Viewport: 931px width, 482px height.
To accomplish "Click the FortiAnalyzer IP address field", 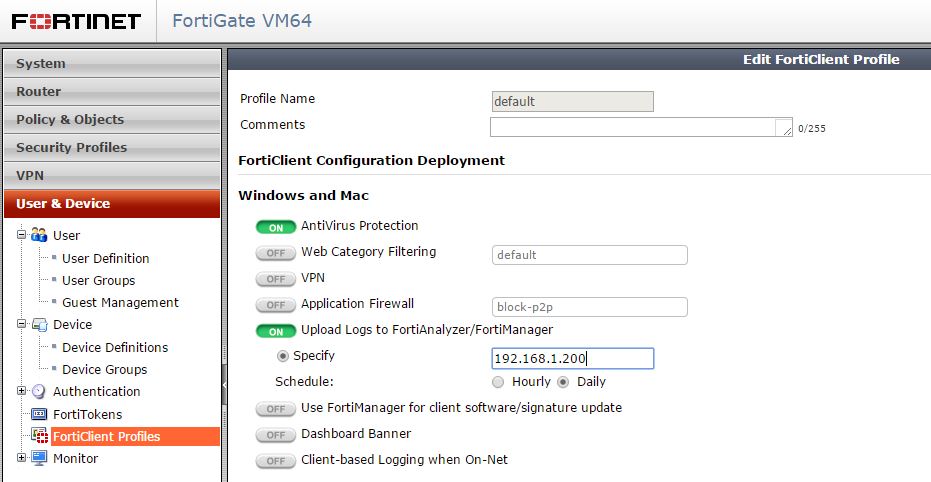I will pos(572,358).
